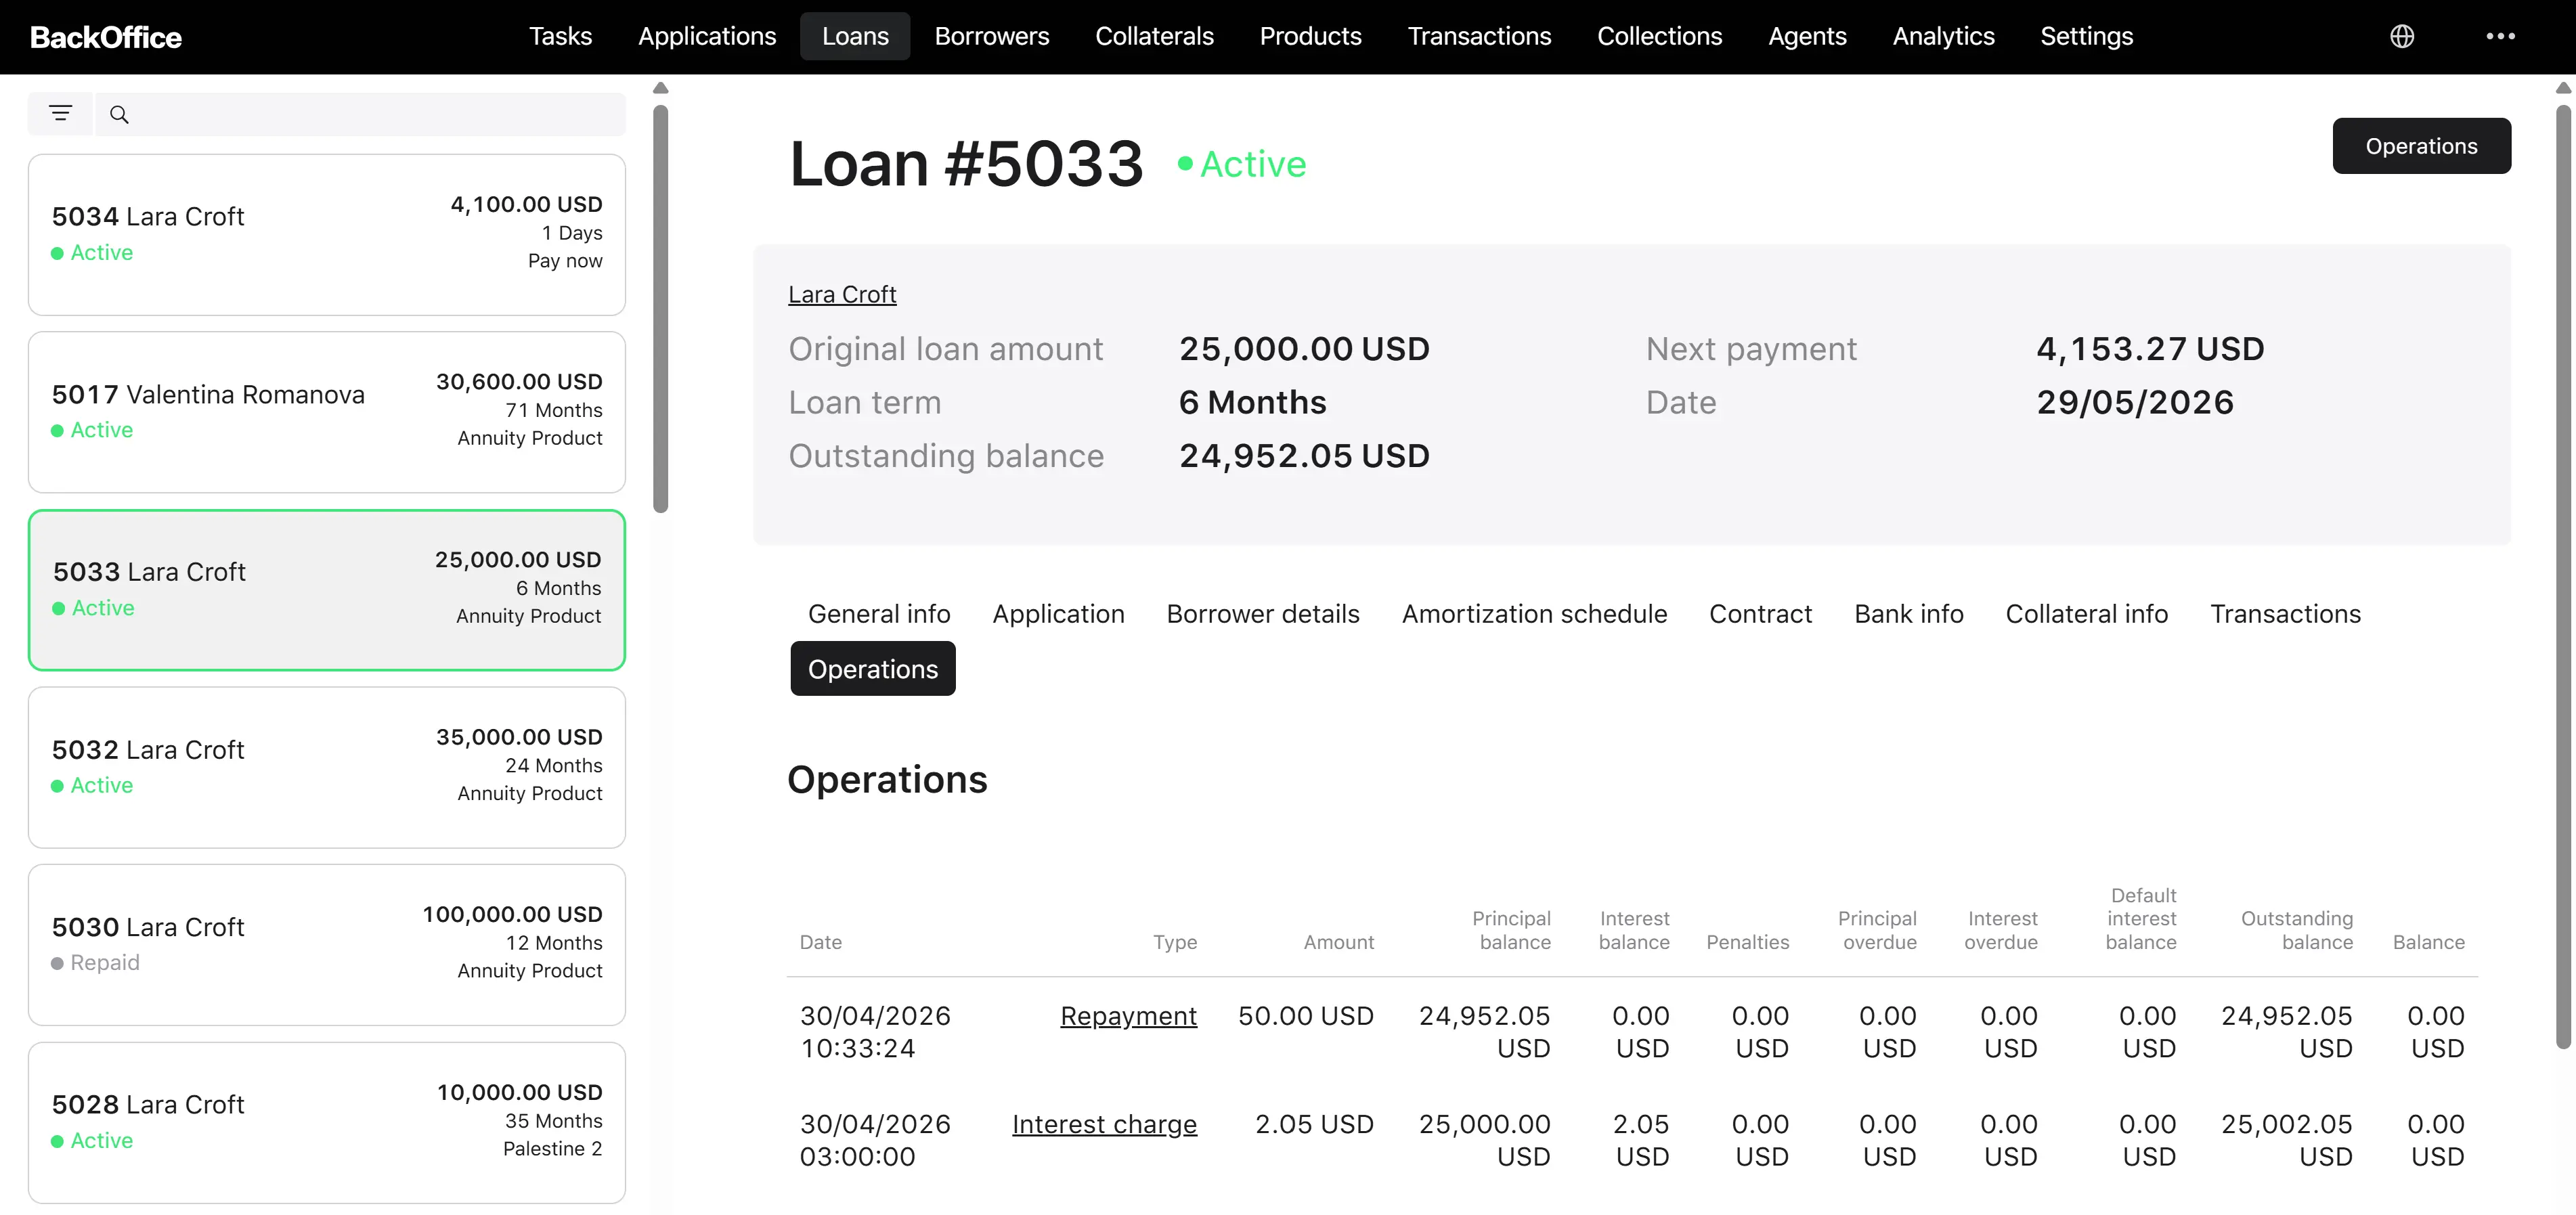Click the Loan #5033 heading
This screenshot has width=2576, height=1215.
[966, 164]
